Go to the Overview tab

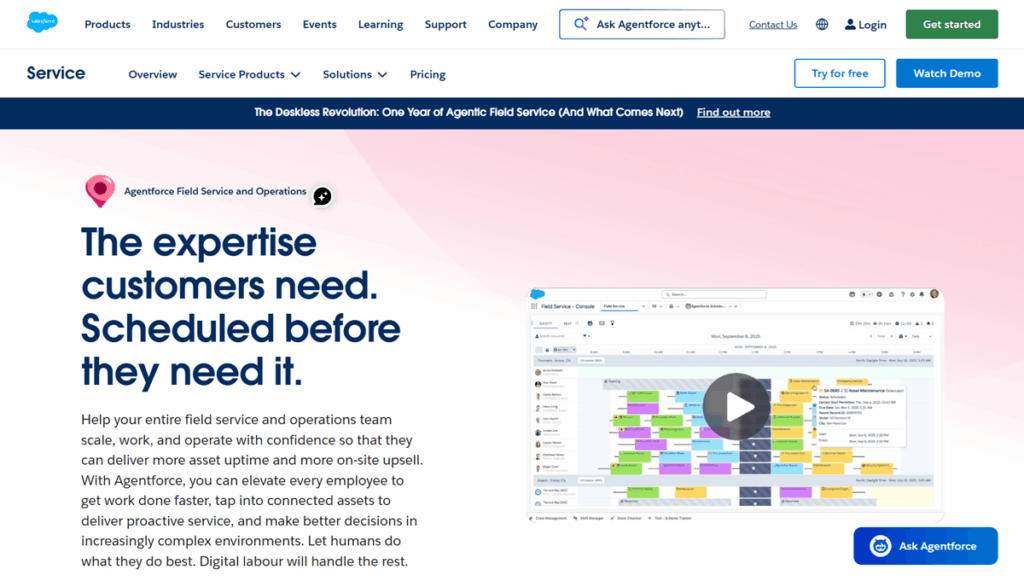point(152,74)
